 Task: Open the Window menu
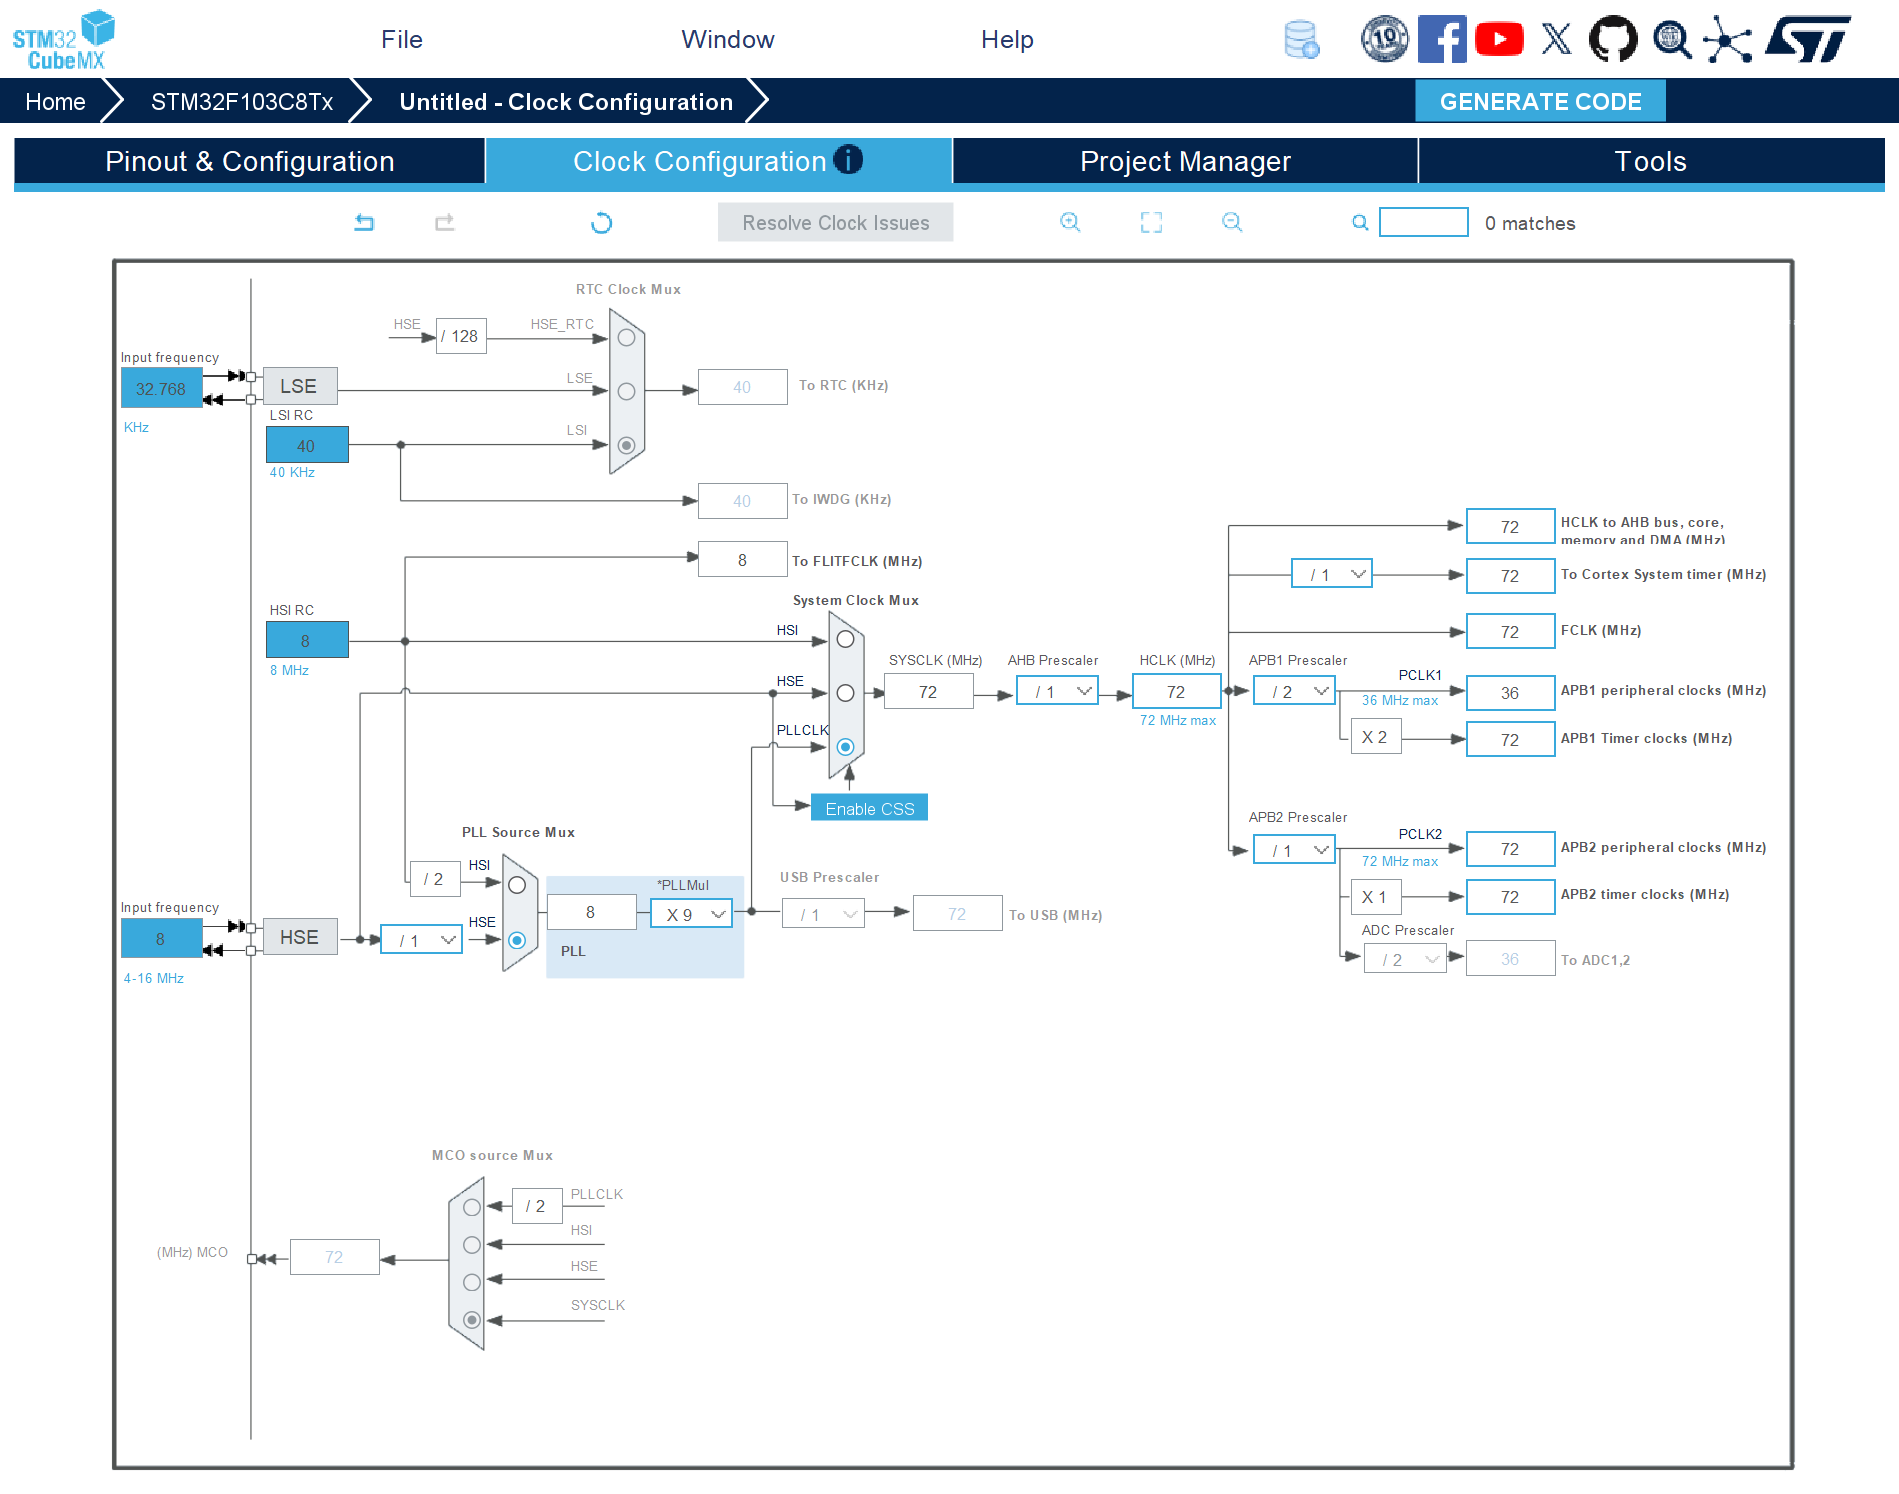728,39
